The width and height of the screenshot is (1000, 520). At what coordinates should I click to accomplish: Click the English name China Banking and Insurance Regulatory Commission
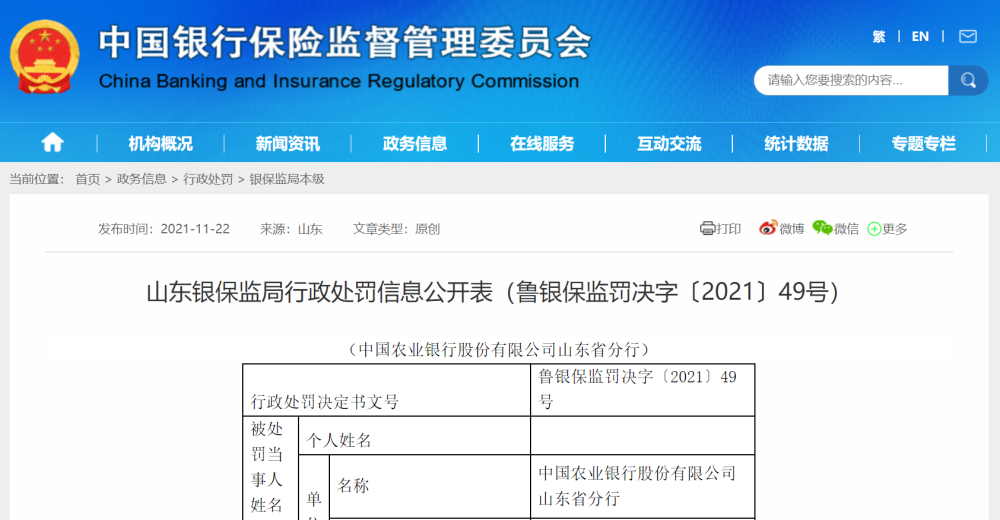point(339,82)
